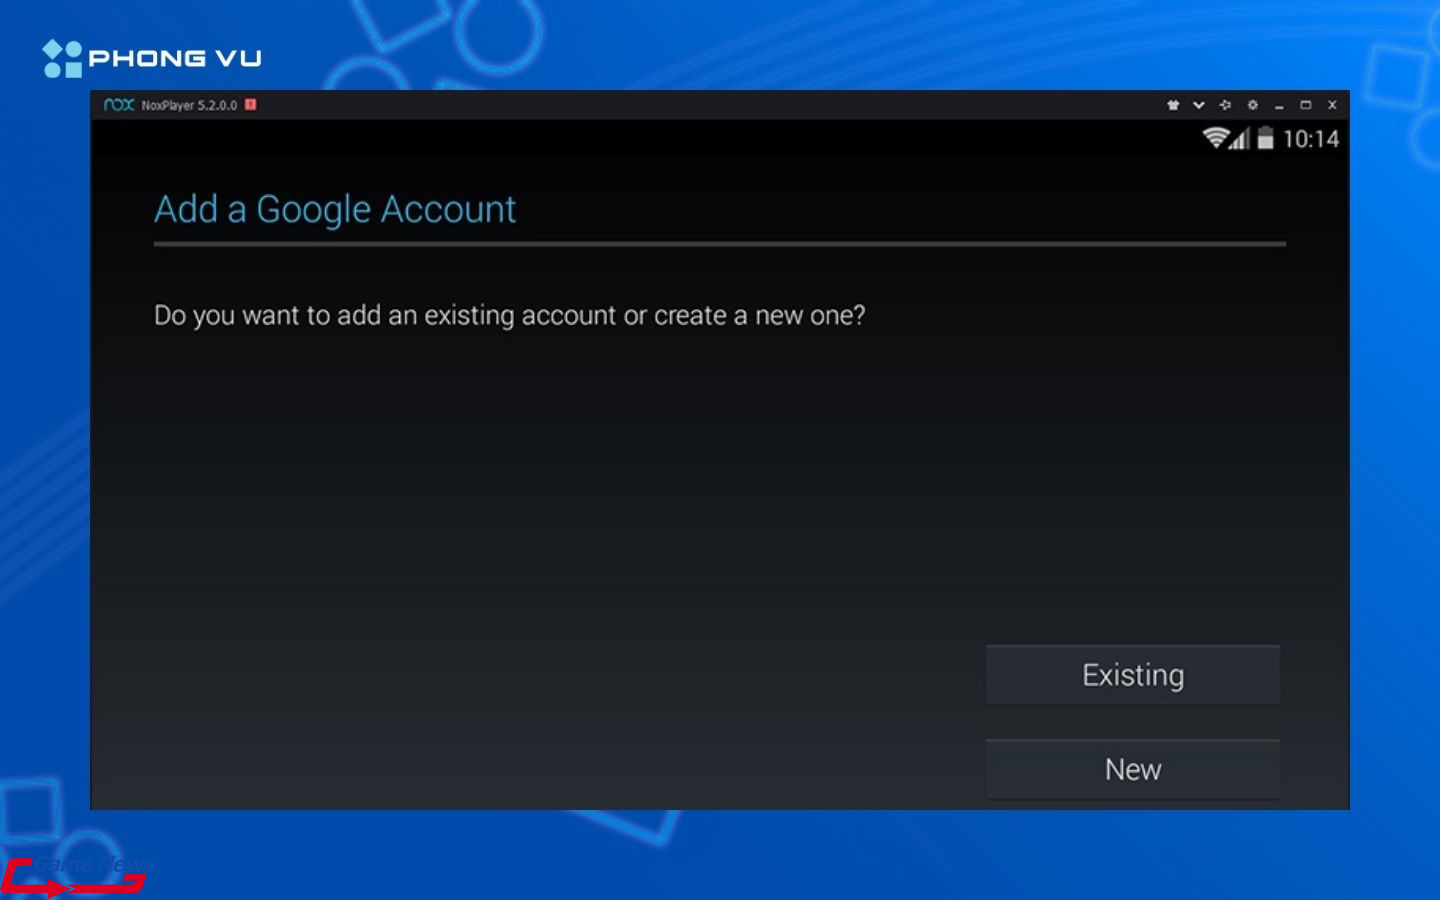Open NoxPlayer system settings gear
The height and width of the screenshot is (900, 1440).
[1252, 105]
